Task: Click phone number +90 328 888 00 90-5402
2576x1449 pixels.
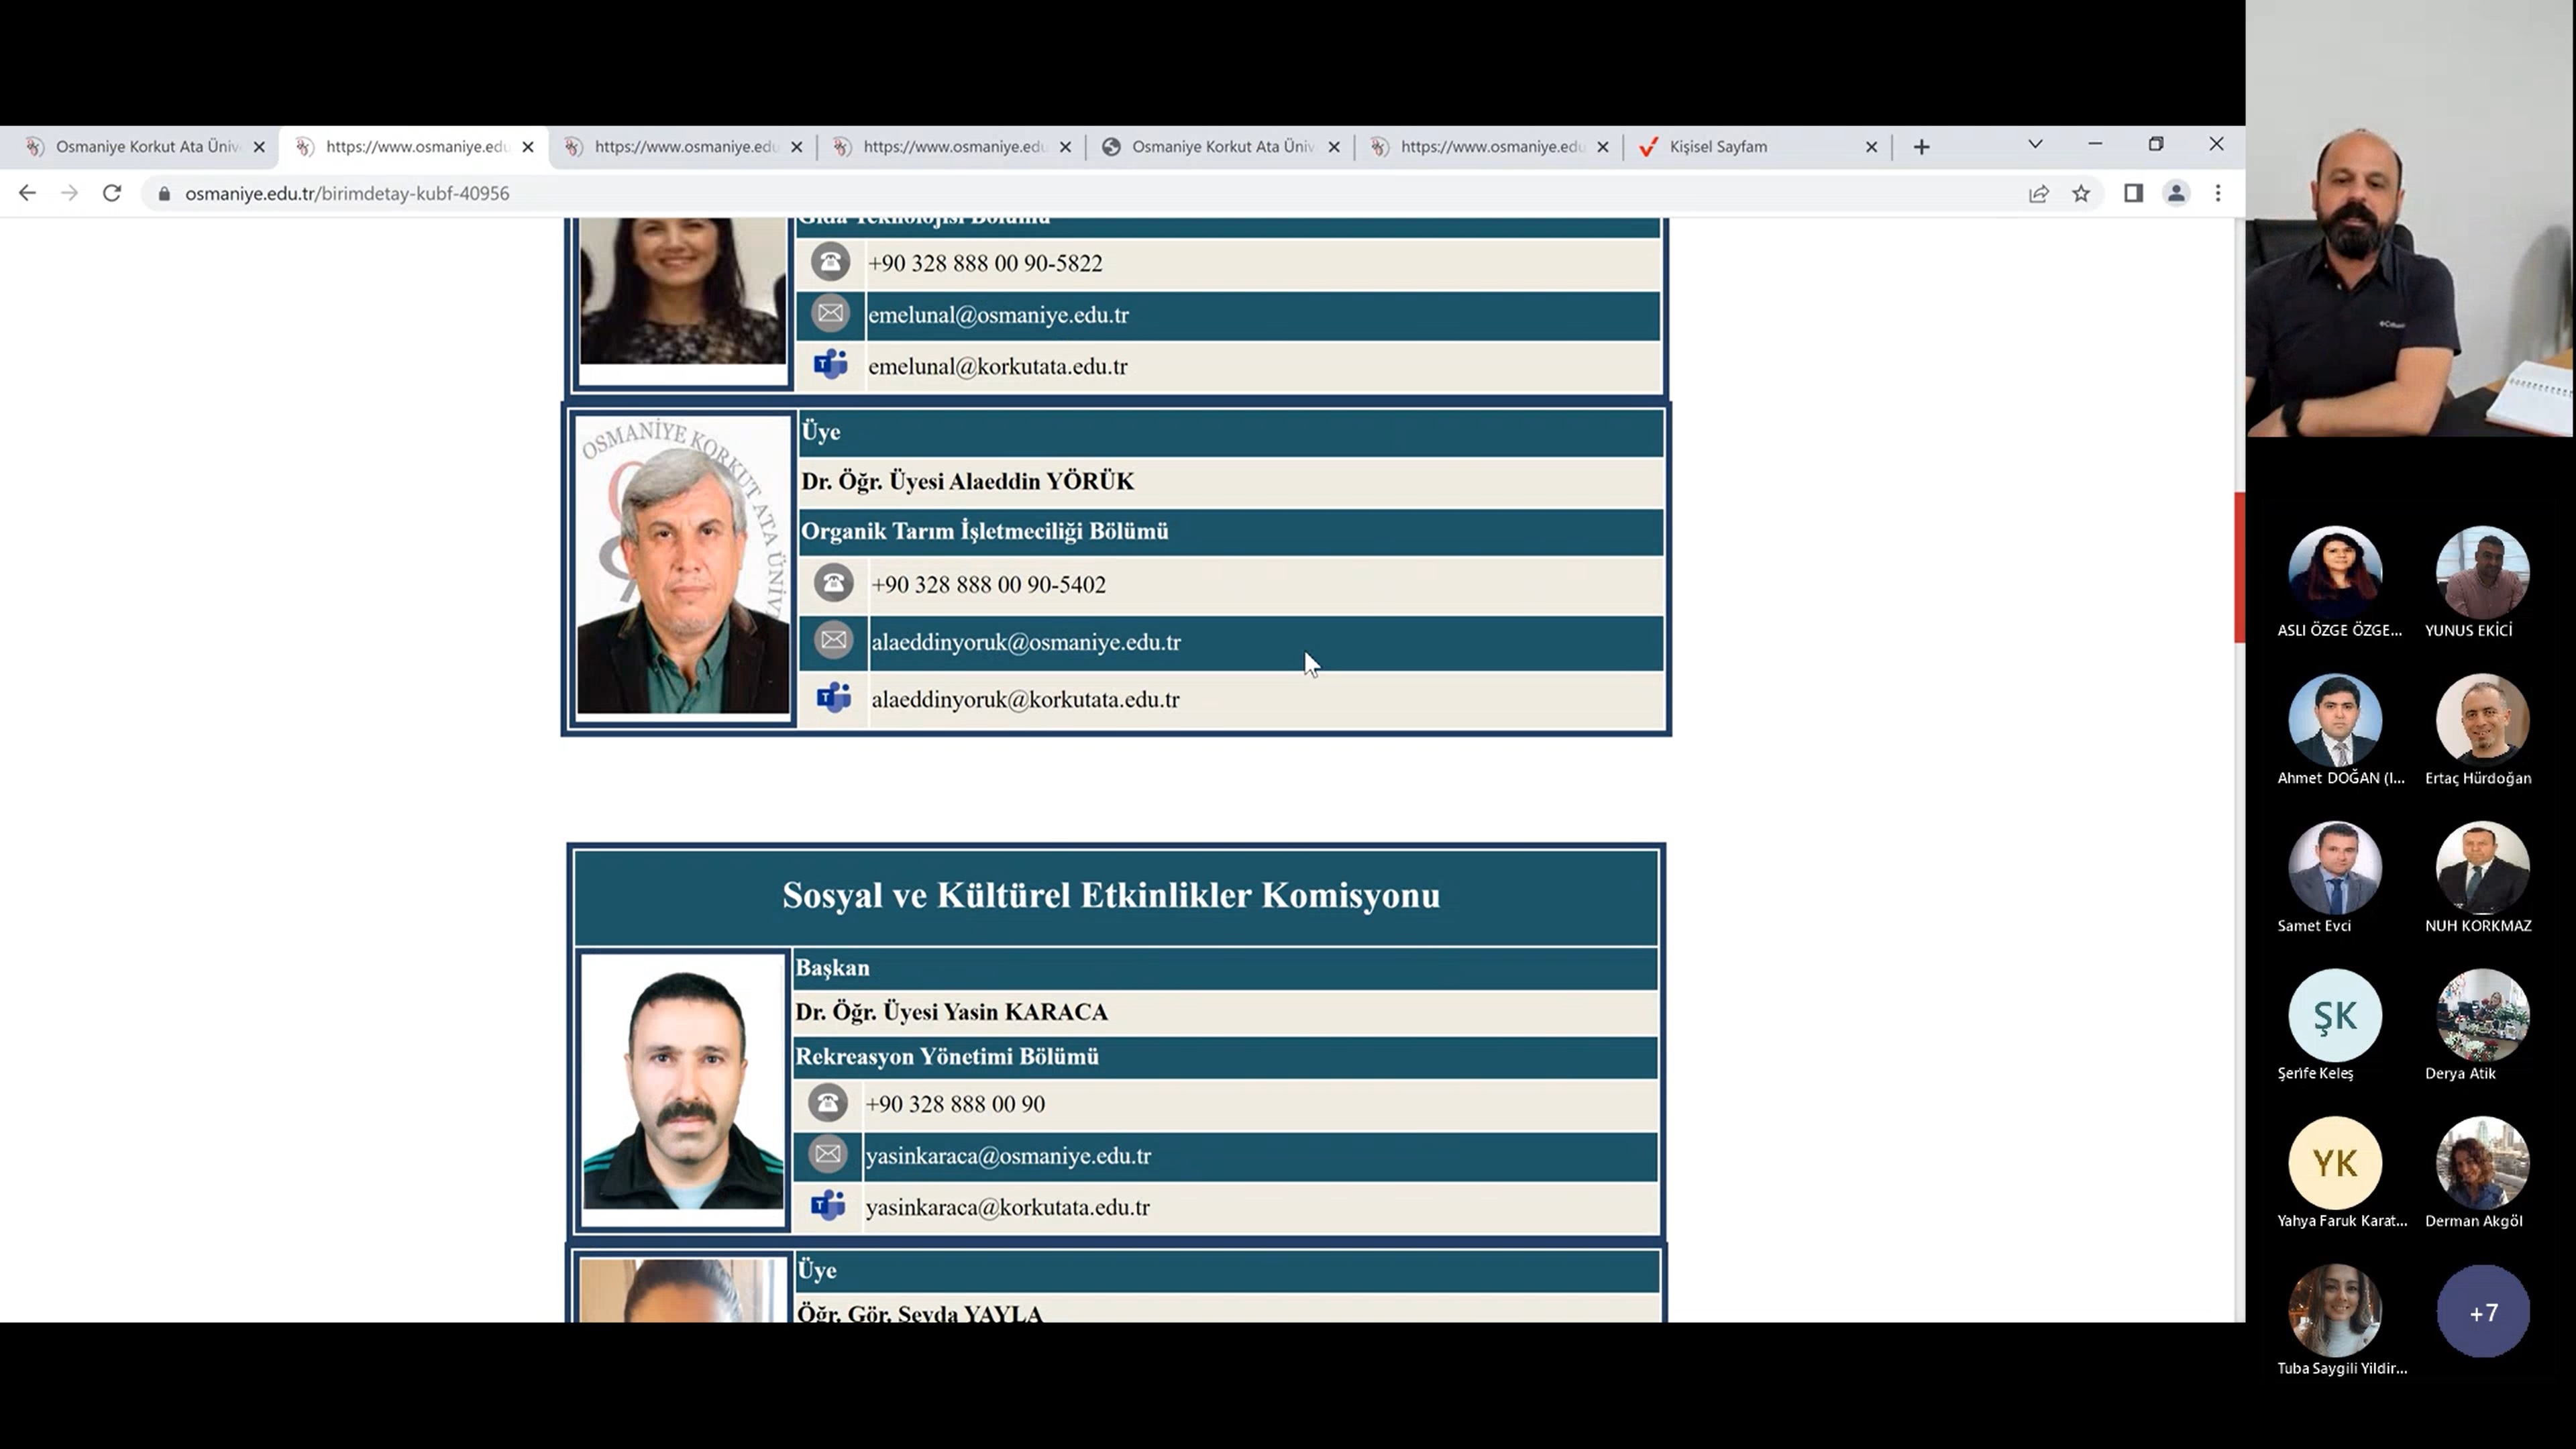Action: (988, 585)
